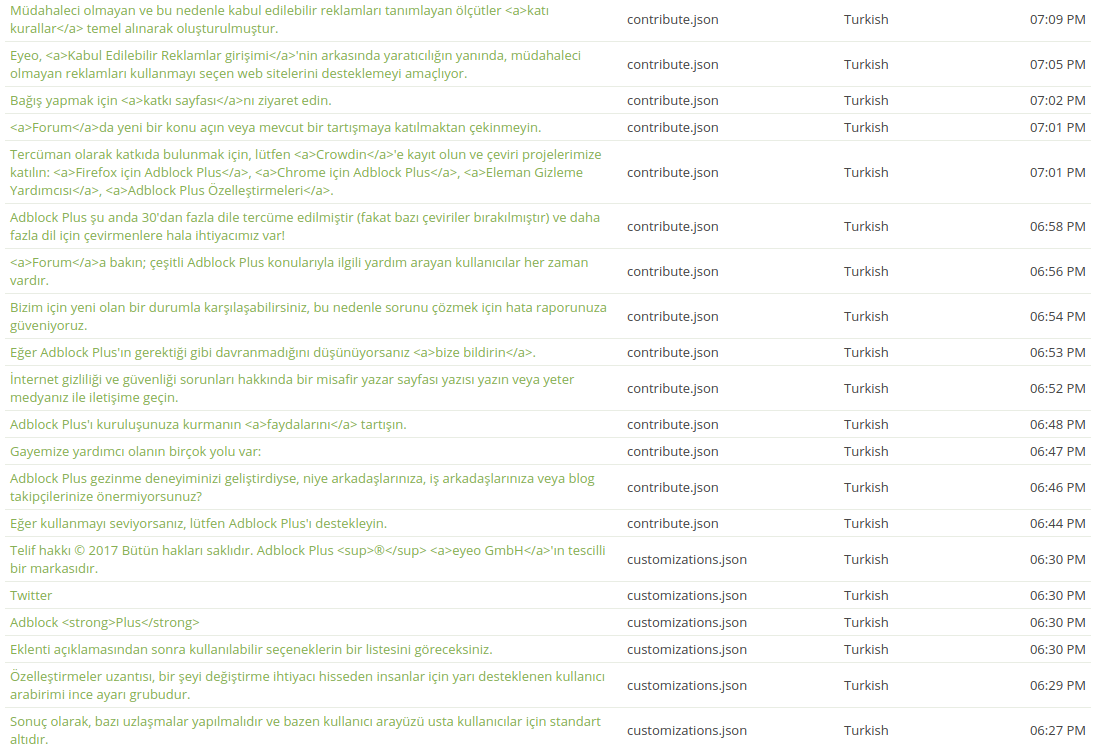Click Turkish in the 06:27 PM row
Screen dimensions: 1115x749
[866, 730]
